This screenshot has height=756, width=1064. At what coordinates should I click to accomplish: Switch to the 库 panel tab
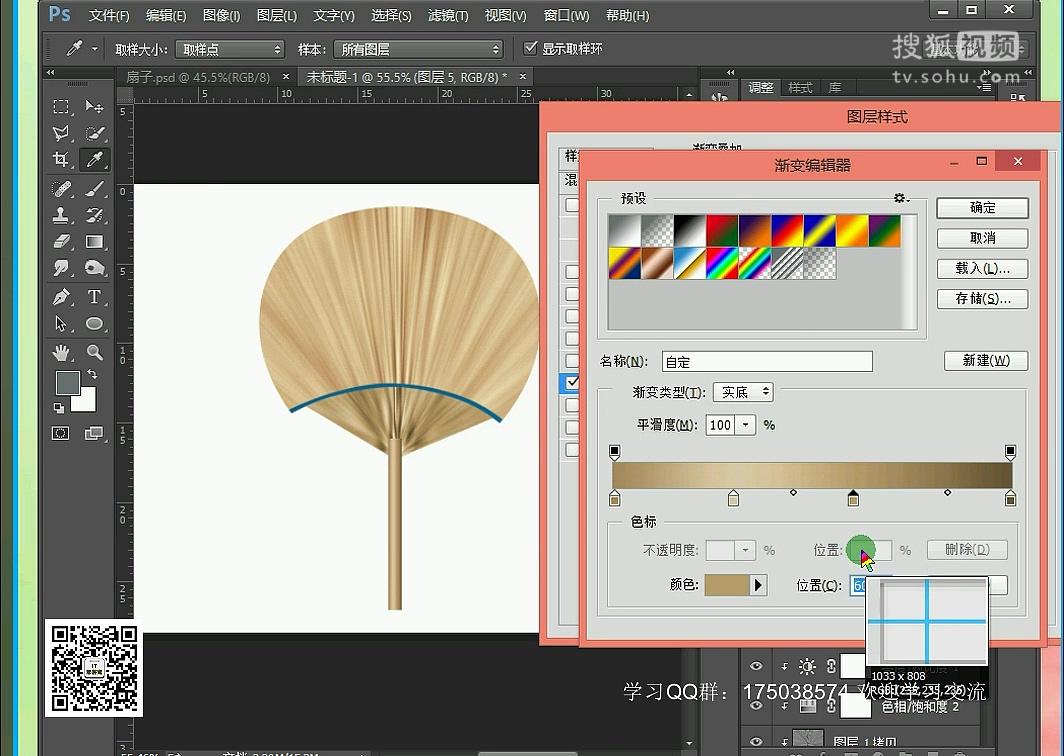[835, 88]
